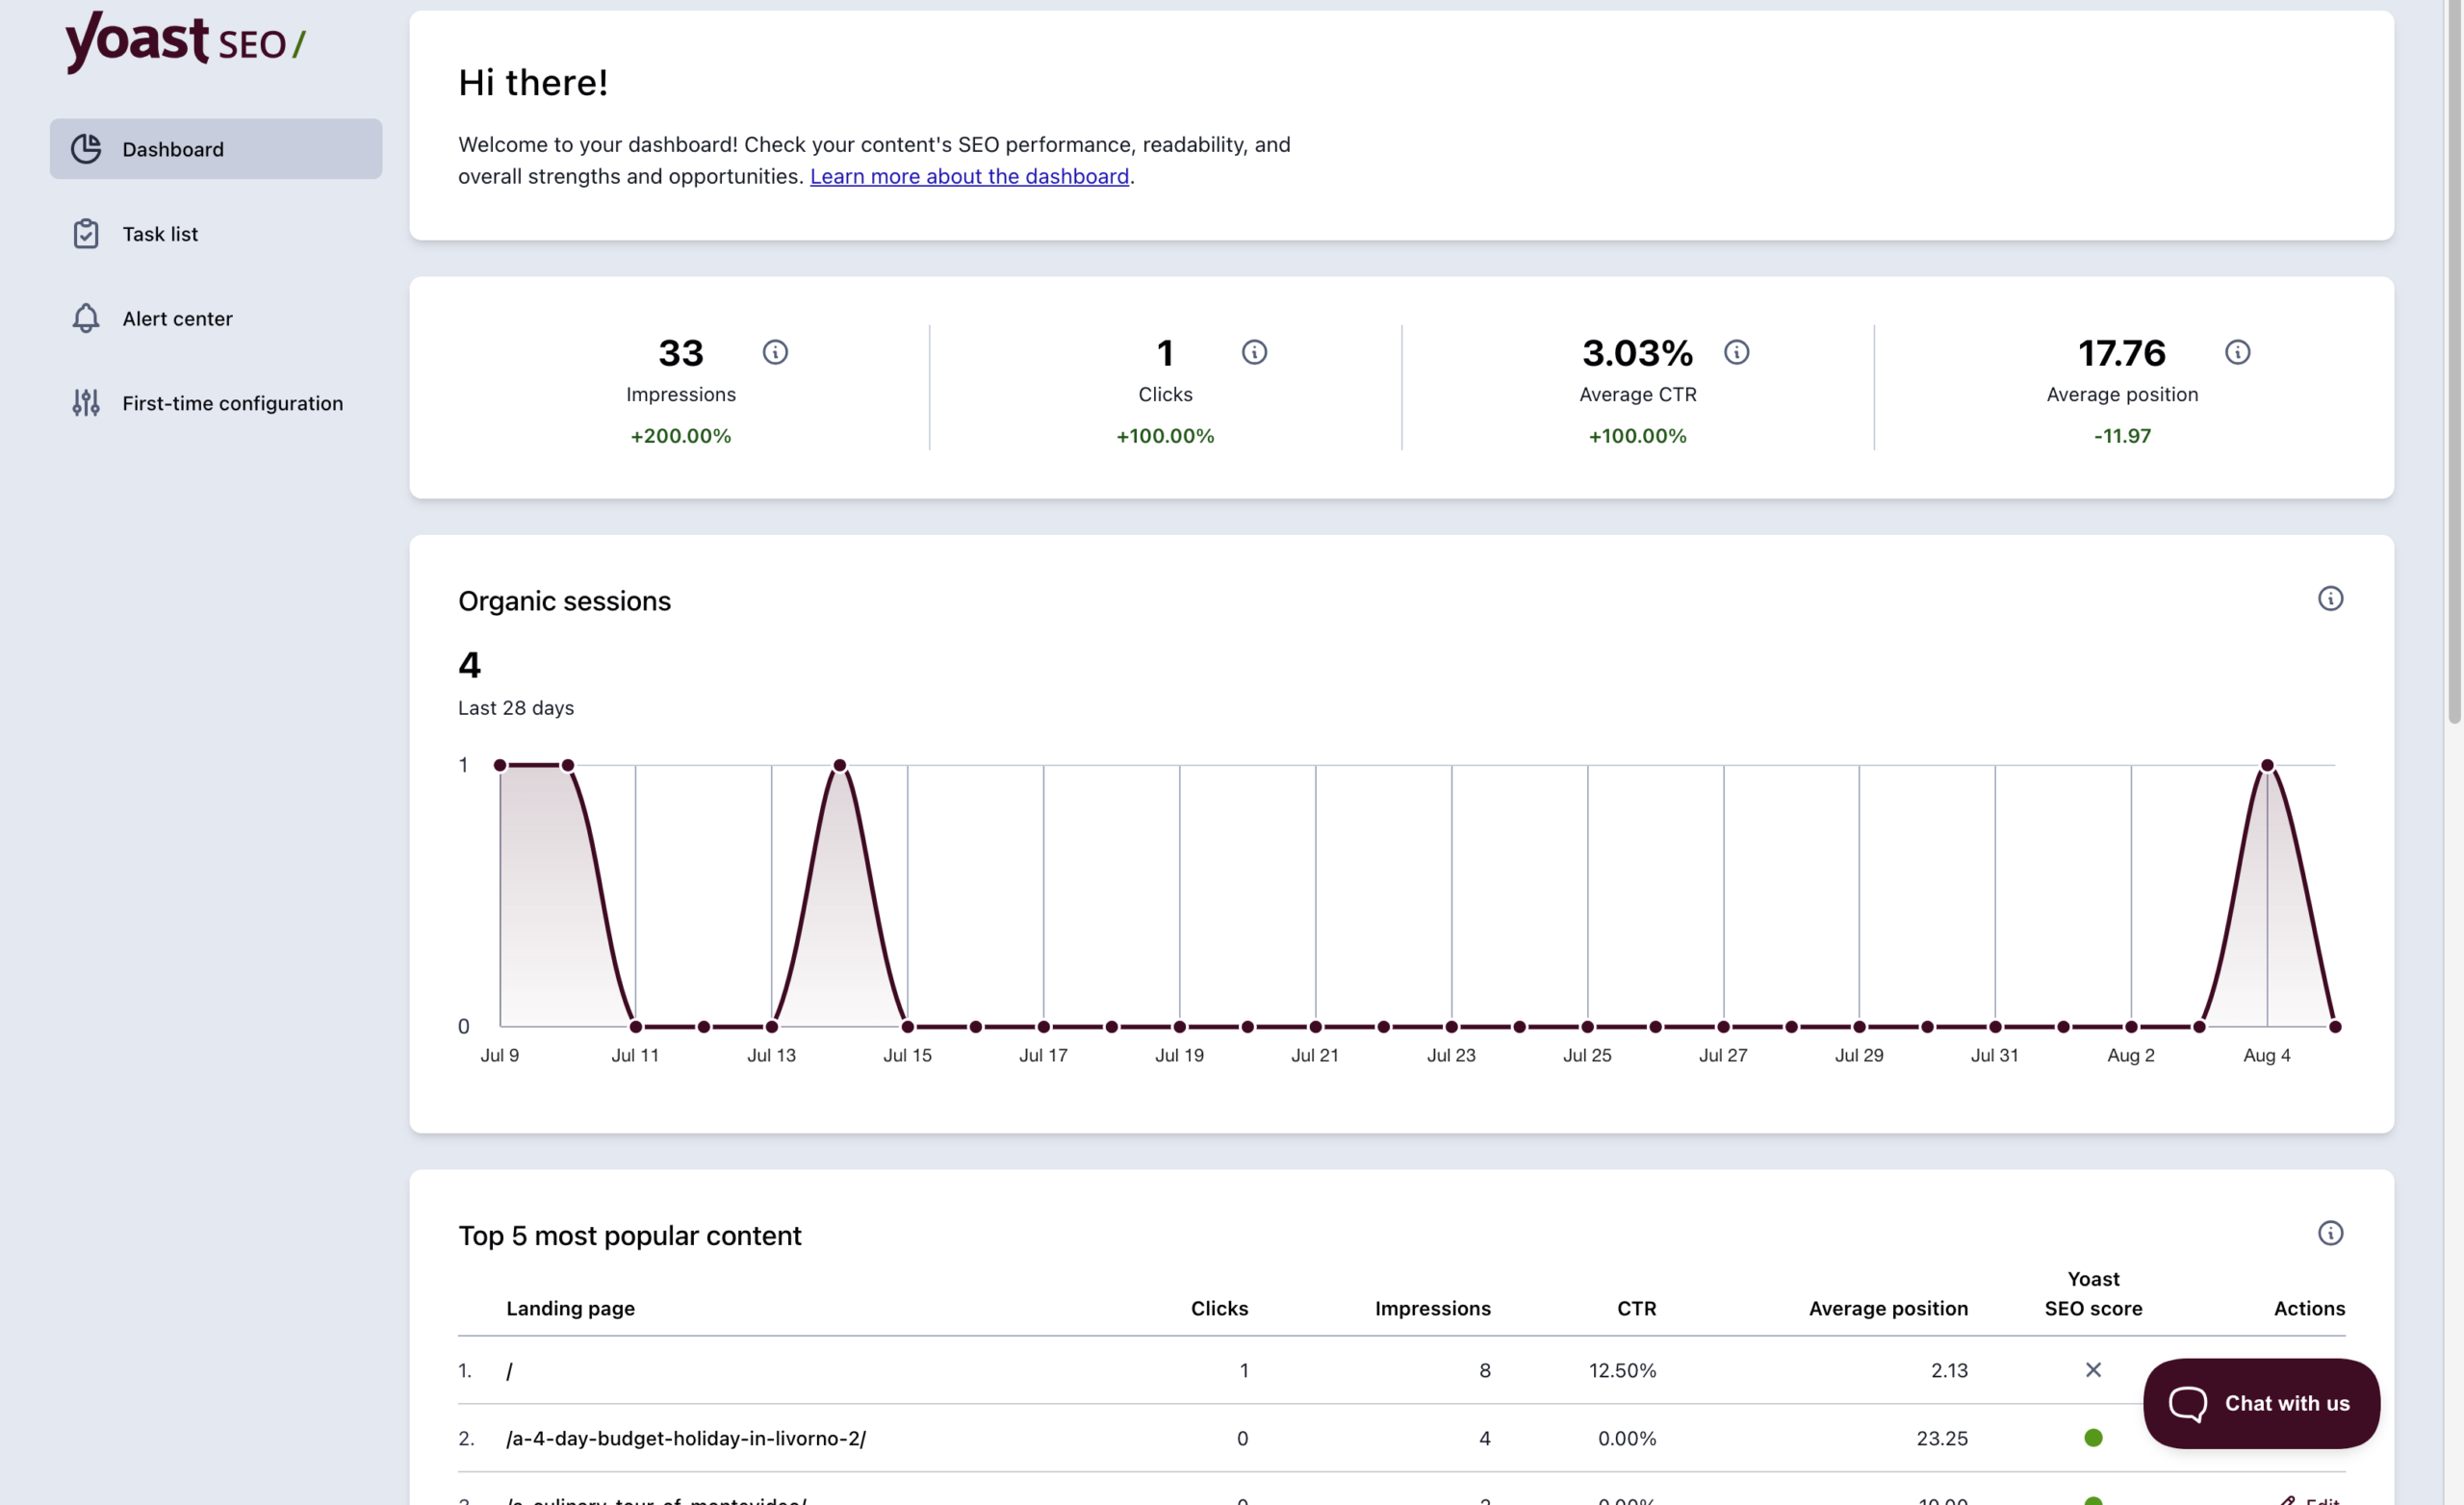Screen dimensions: 2464x1505
Task: Click the Alert center bell icon
Action: [86, 318]
